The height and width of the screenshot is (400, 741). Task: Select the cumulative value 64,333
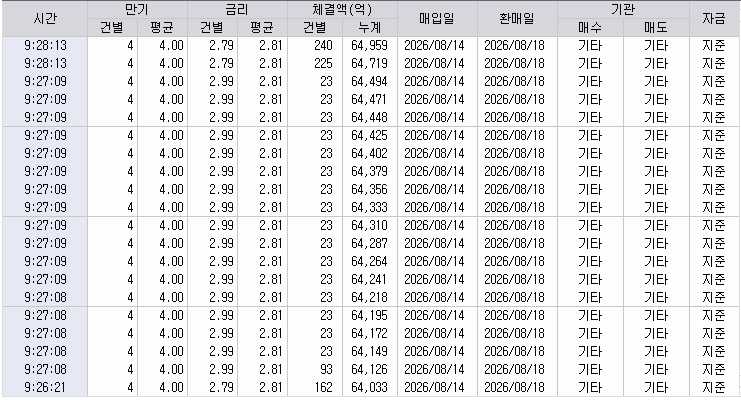369,208
